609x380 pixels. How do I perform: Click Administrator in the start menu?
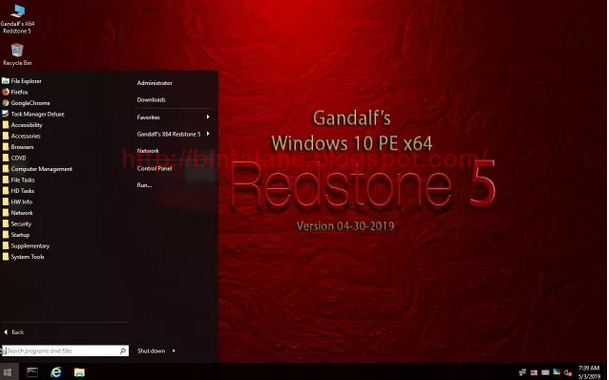[x=154, y=83]
